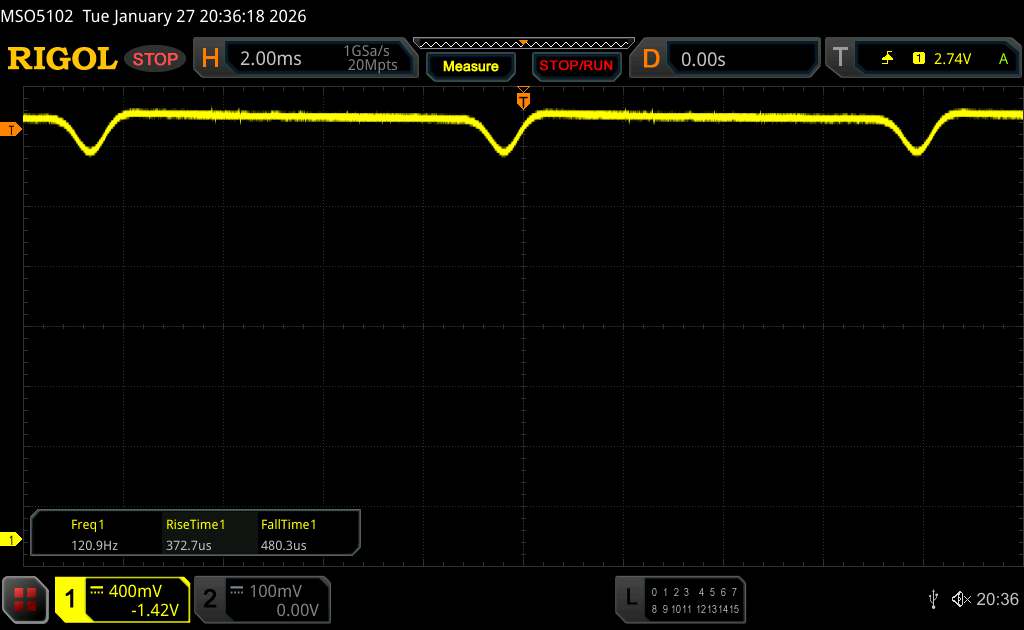Toggle channel 1 with the yellow 1 box
Screen dimensions: 1024x630
click(x=72, y=598)
